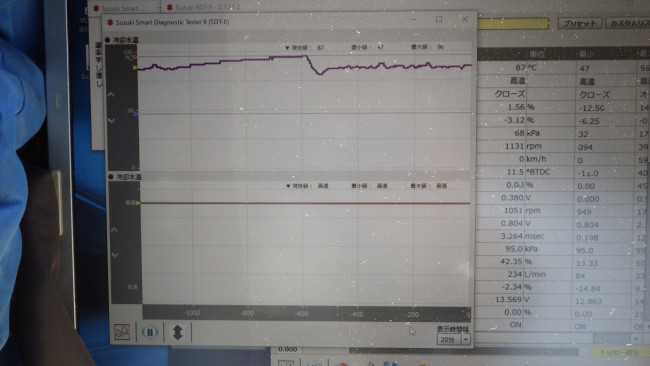Click down chevron on lower graph
Screen dimensions: 650x366
click(114, 255)
